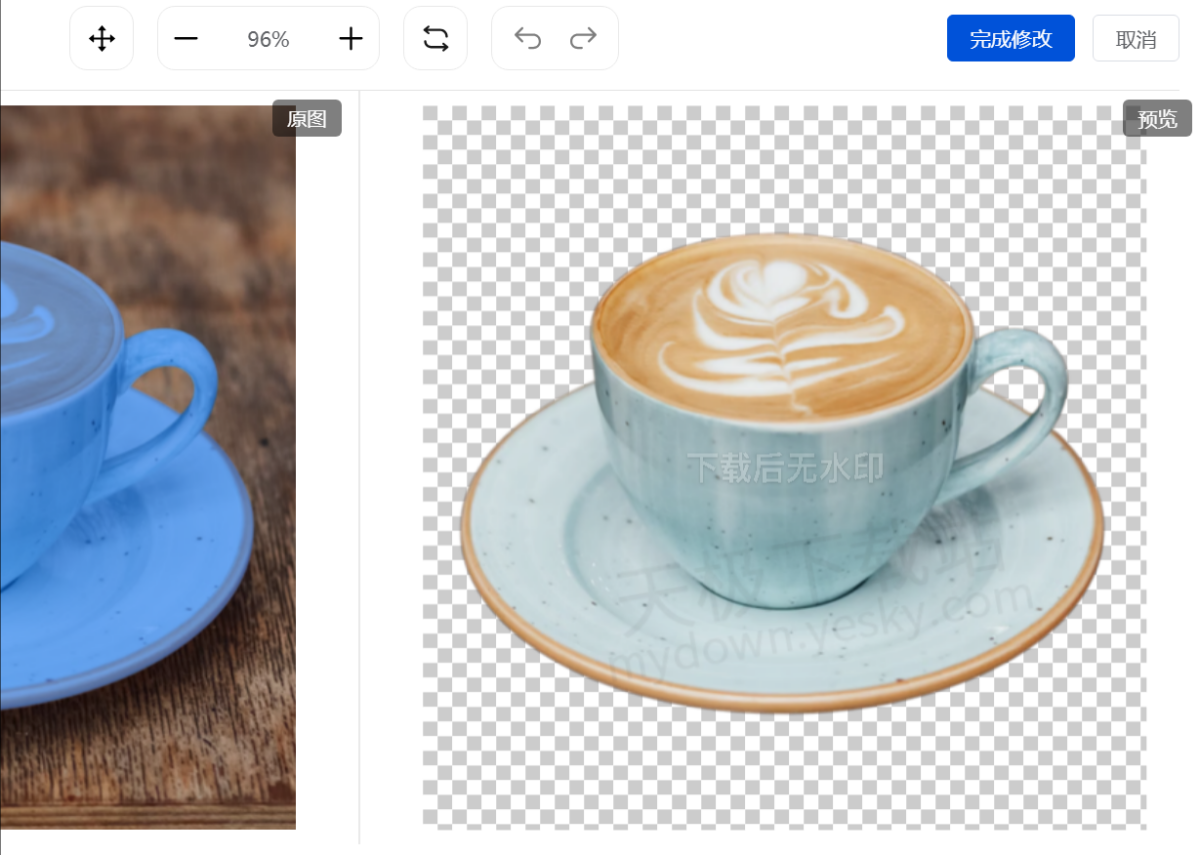Click the plus icon to zoom in

pos(350,39)
